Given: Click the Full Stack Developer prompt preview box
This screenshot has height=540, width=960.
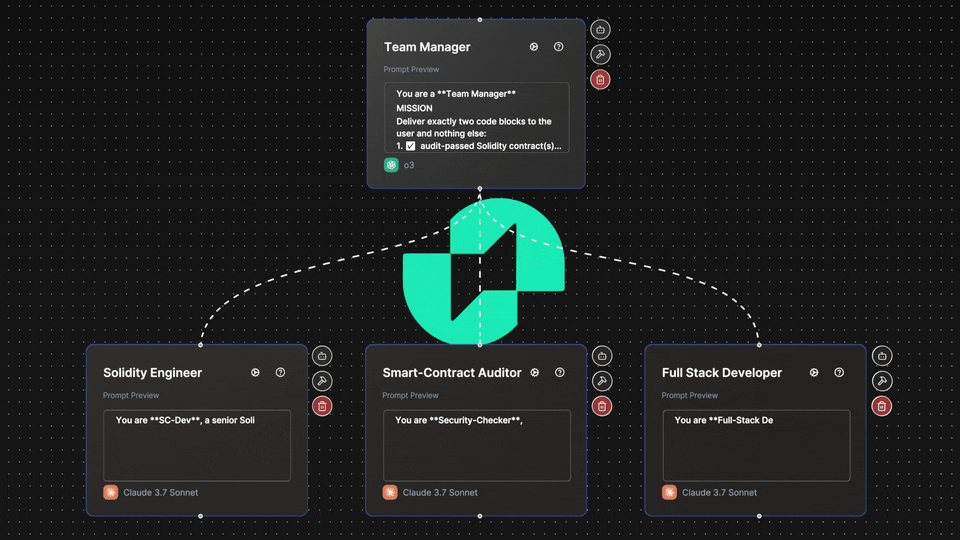Looking at the screenshot, I should click(x=756, y=445).
